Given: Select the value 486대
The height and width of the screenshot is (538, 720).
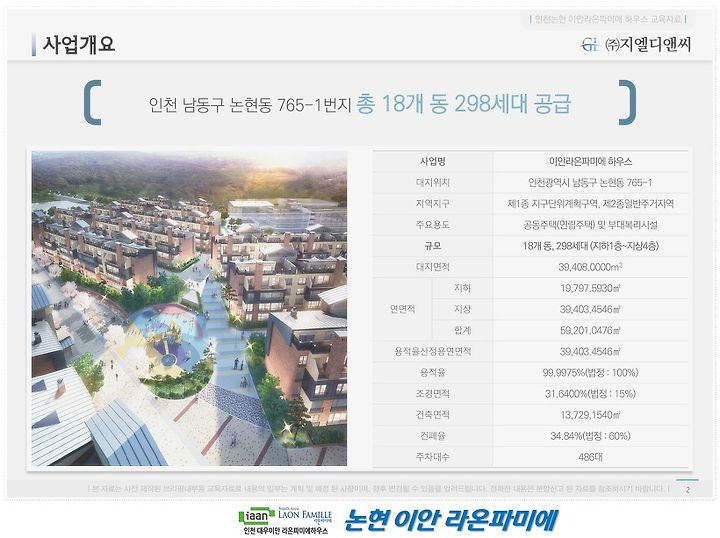Looking at the screenshot, I should coord(590,457).
